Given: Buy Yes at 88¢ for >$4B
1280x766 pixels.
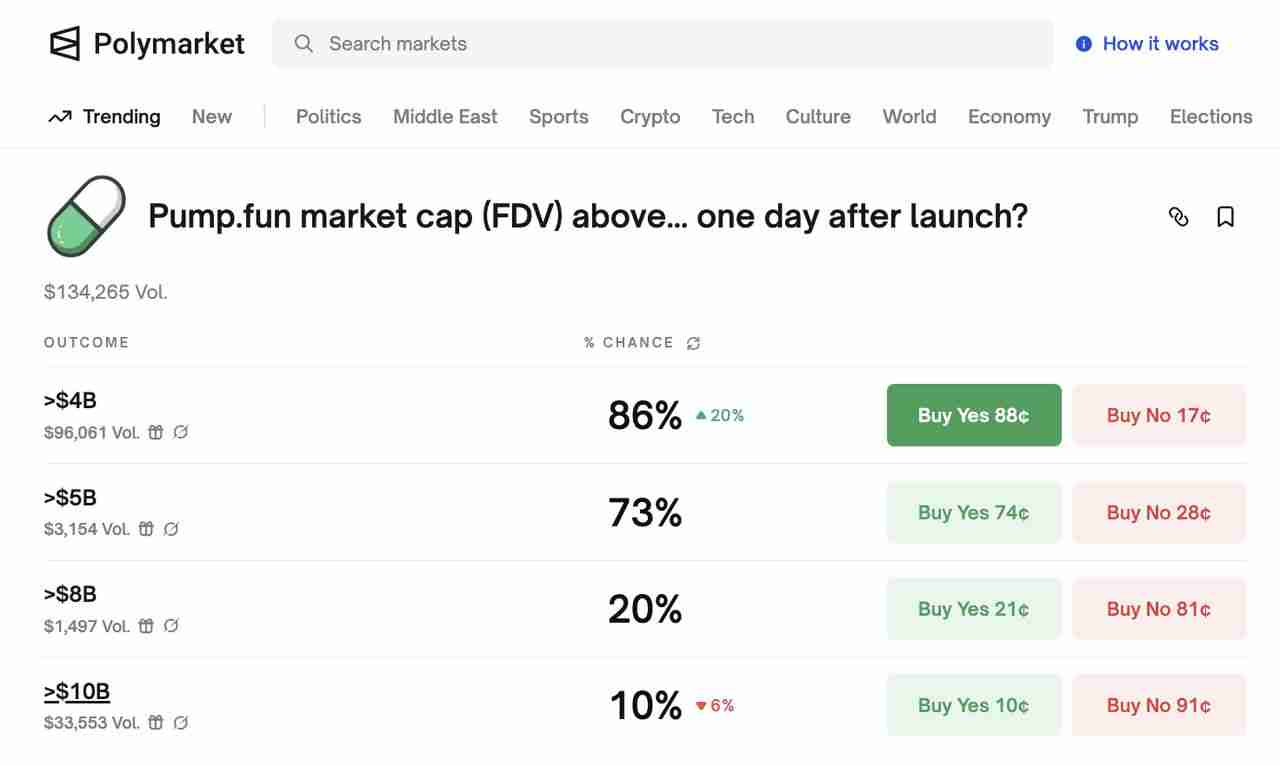Looking at the screenshot, I should (973, 415).
